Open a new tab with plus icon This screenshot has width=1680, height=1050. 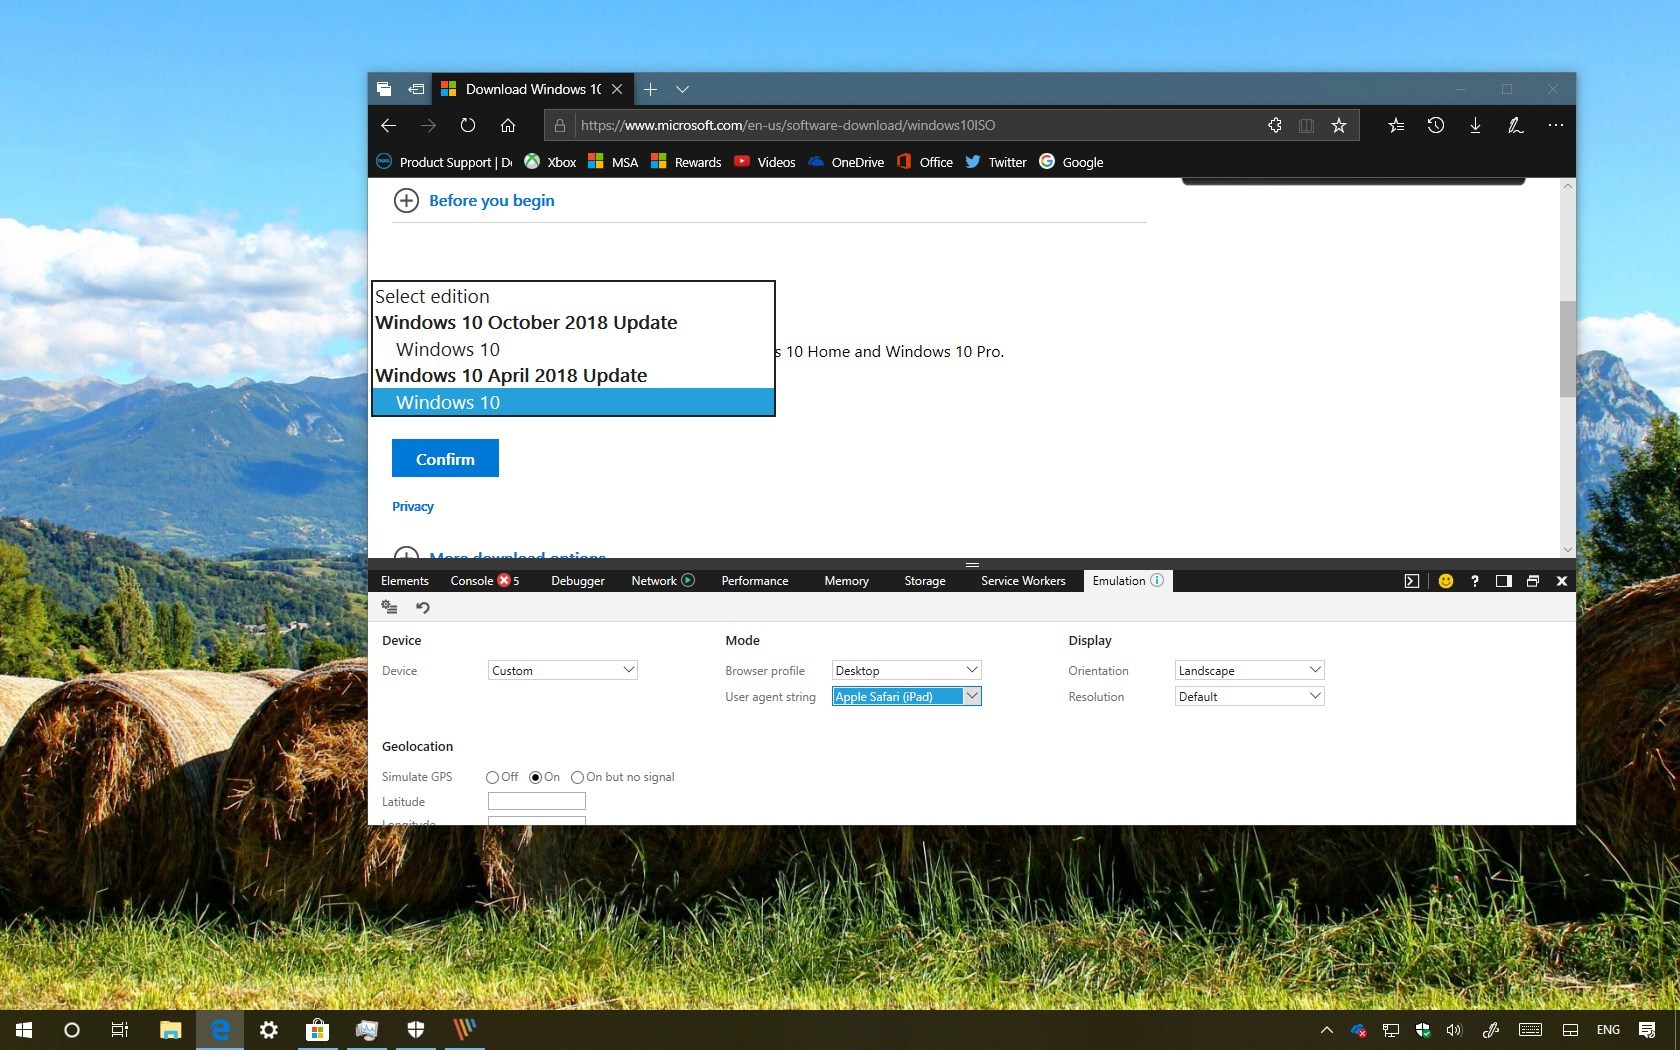point(650,89)
